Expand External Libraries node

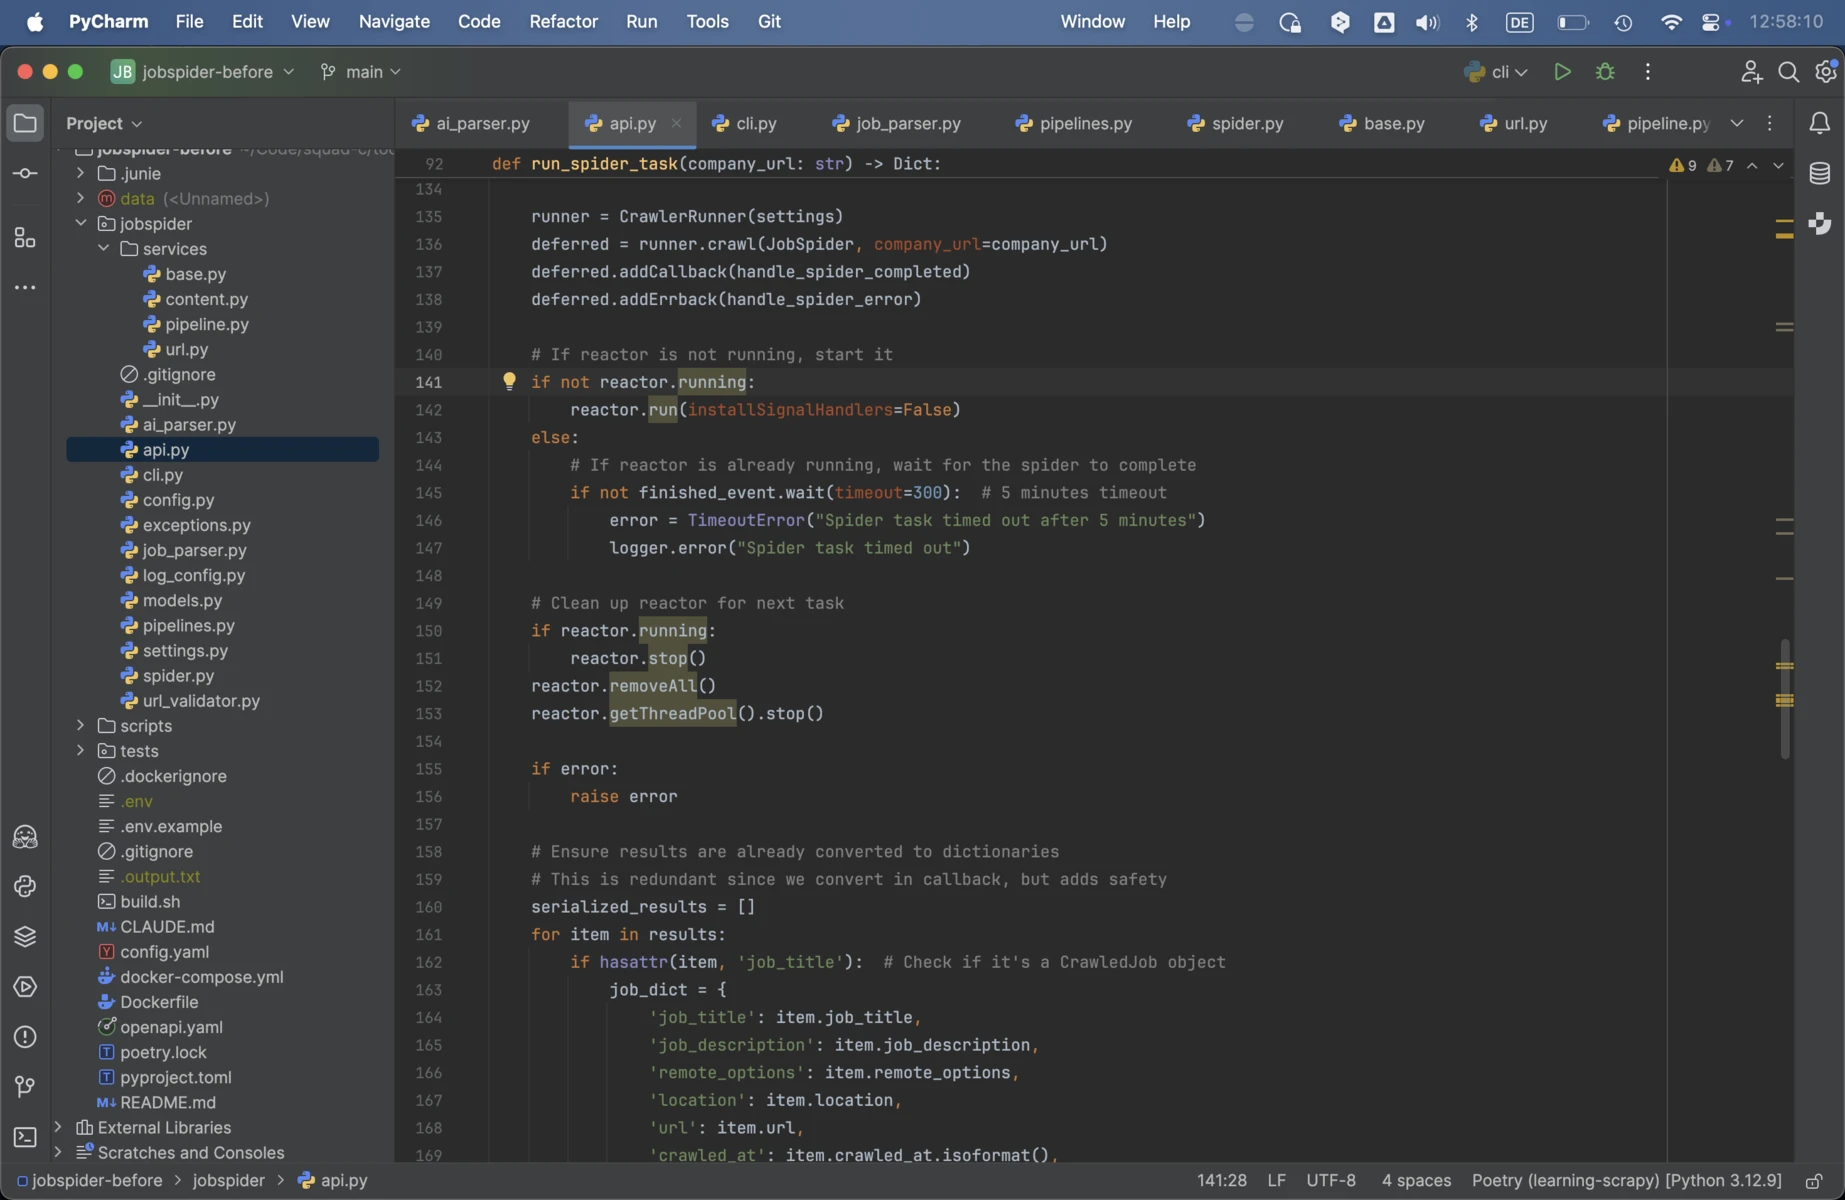click(x=58, y=1127)
